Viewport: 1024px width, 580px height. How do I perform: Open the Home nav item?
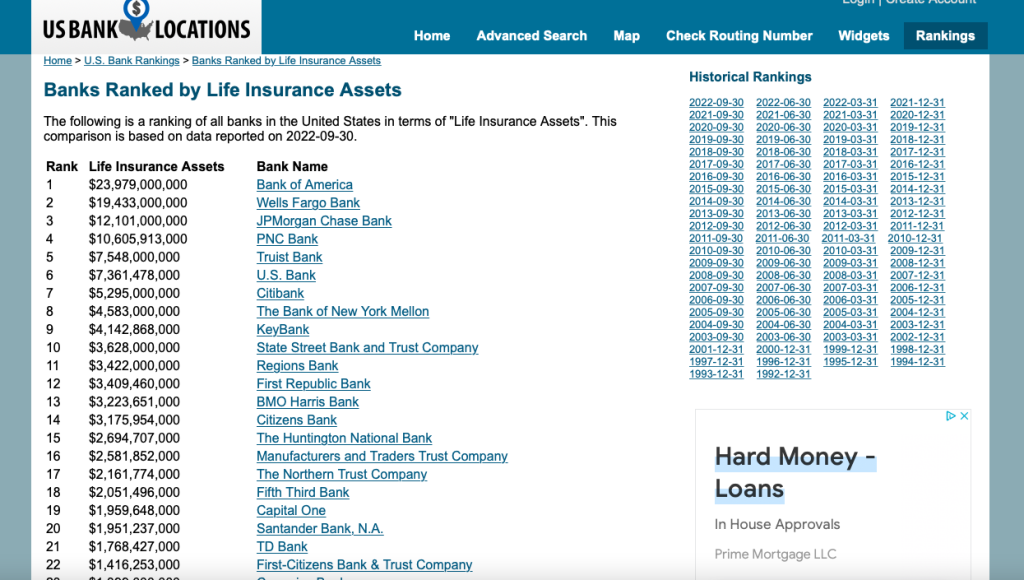click(432, 36)
